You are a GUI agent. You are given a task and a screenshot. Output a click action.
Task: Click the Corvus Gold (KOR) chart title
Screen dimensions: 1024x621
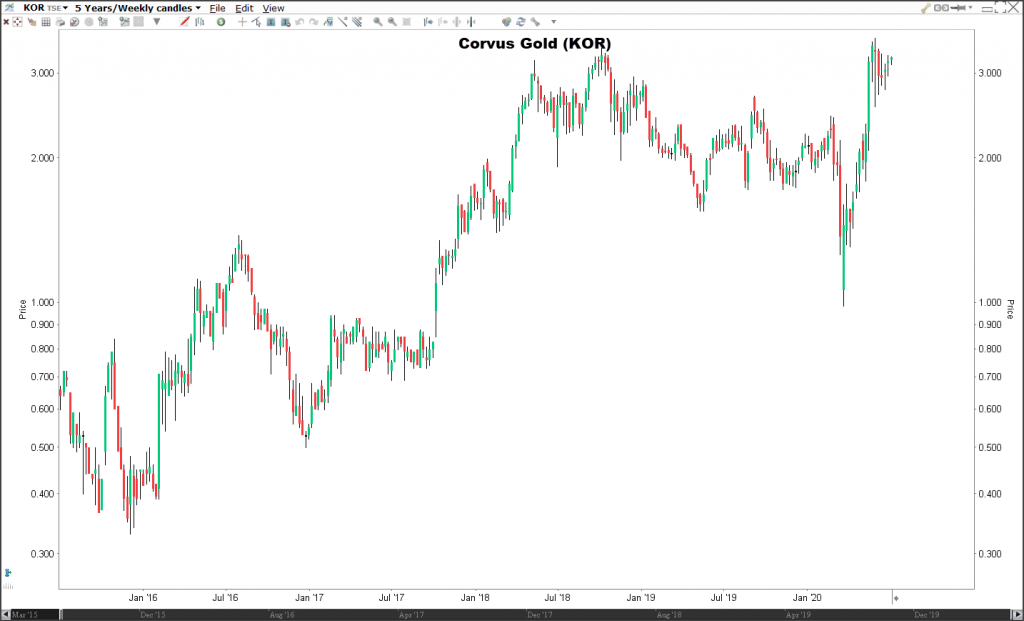coord(535,43)
